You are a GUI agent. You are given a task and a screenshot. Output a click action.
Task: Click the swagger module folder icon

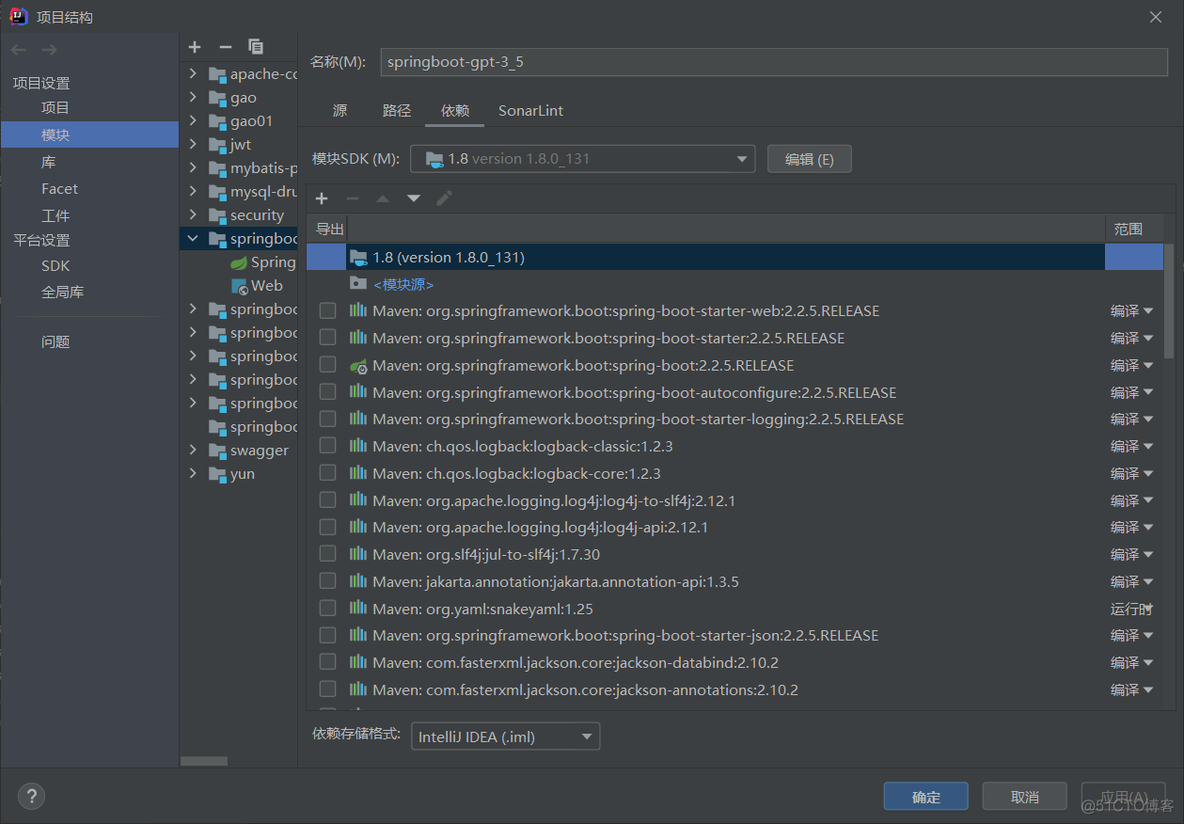click(x=217, y=451)
